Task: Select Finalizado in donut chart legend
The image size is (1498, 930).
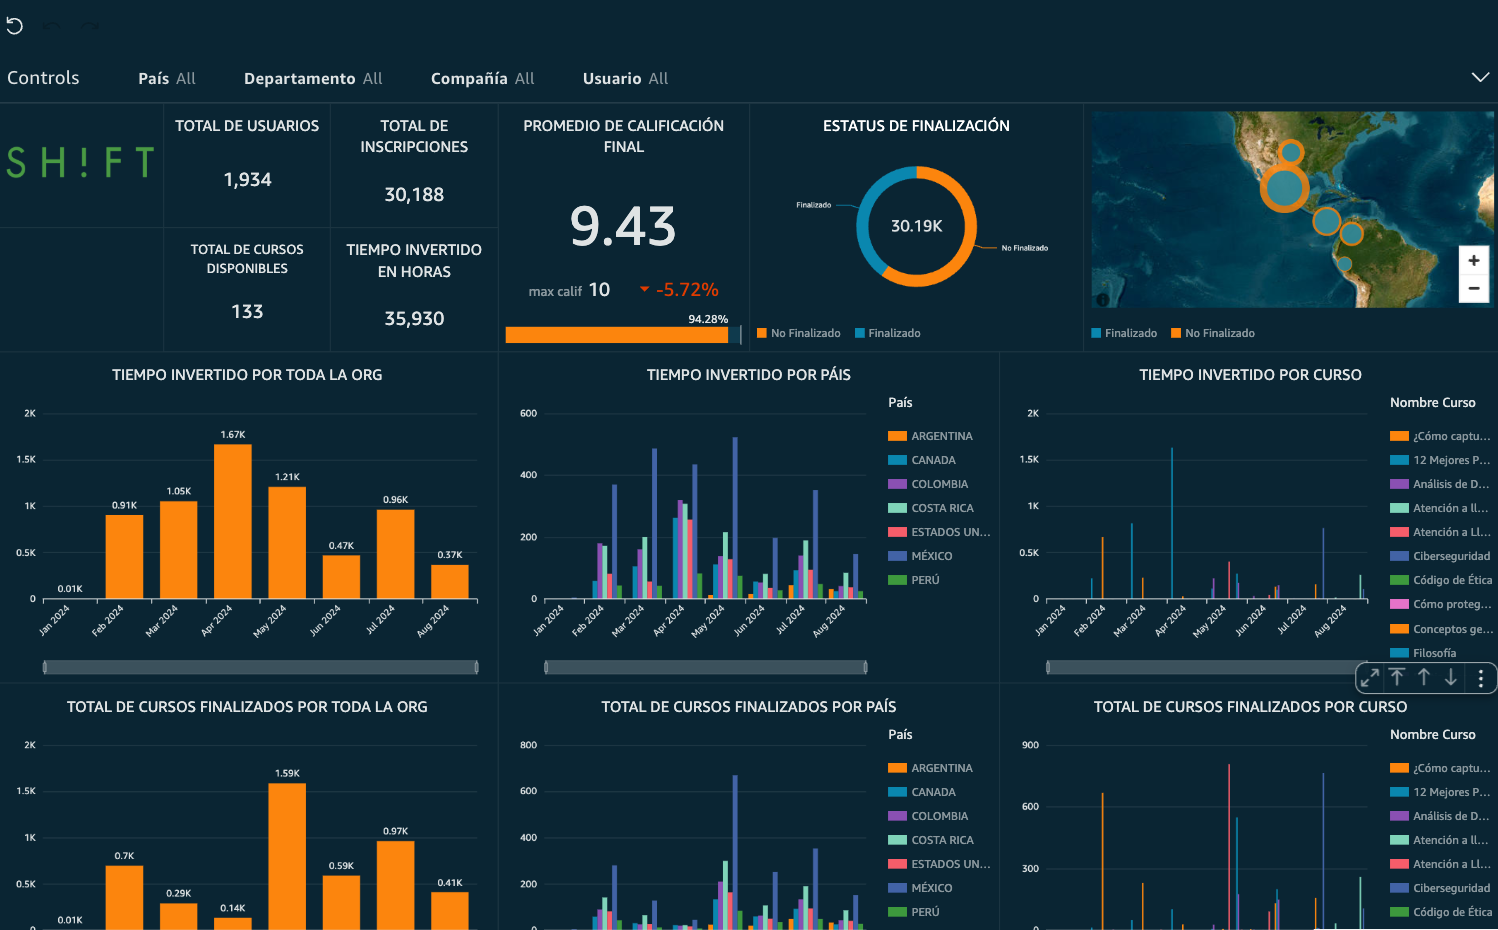Action: tap(887, 333)
